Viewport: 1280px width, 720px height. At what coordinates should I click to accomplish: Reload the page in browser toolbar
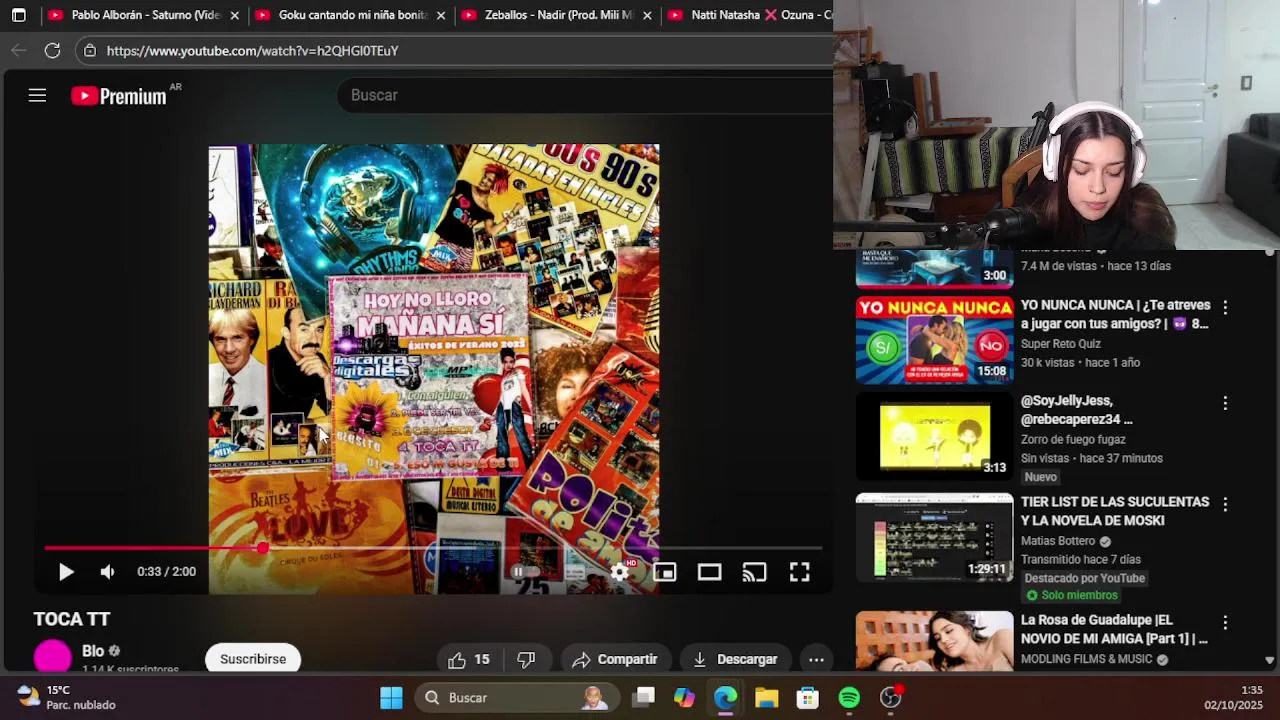[x=53, y=50]
